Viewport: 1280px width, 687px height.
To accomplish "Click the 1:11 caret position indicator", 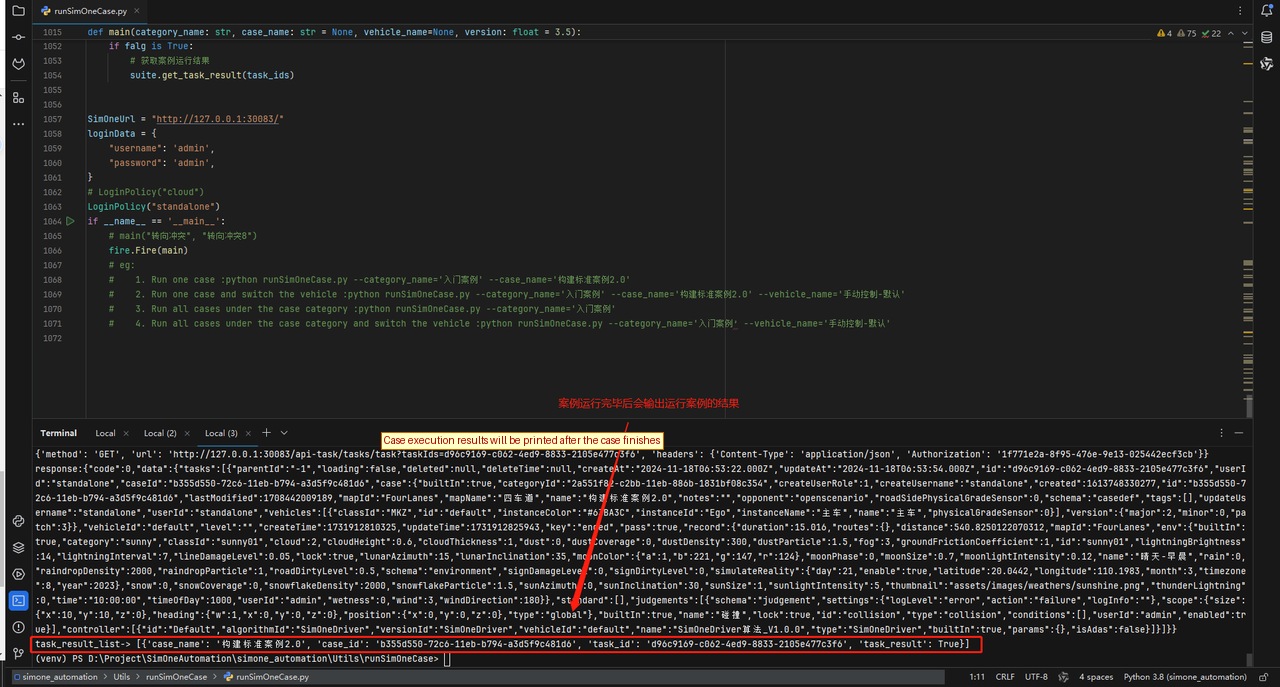I will (978, 677).
